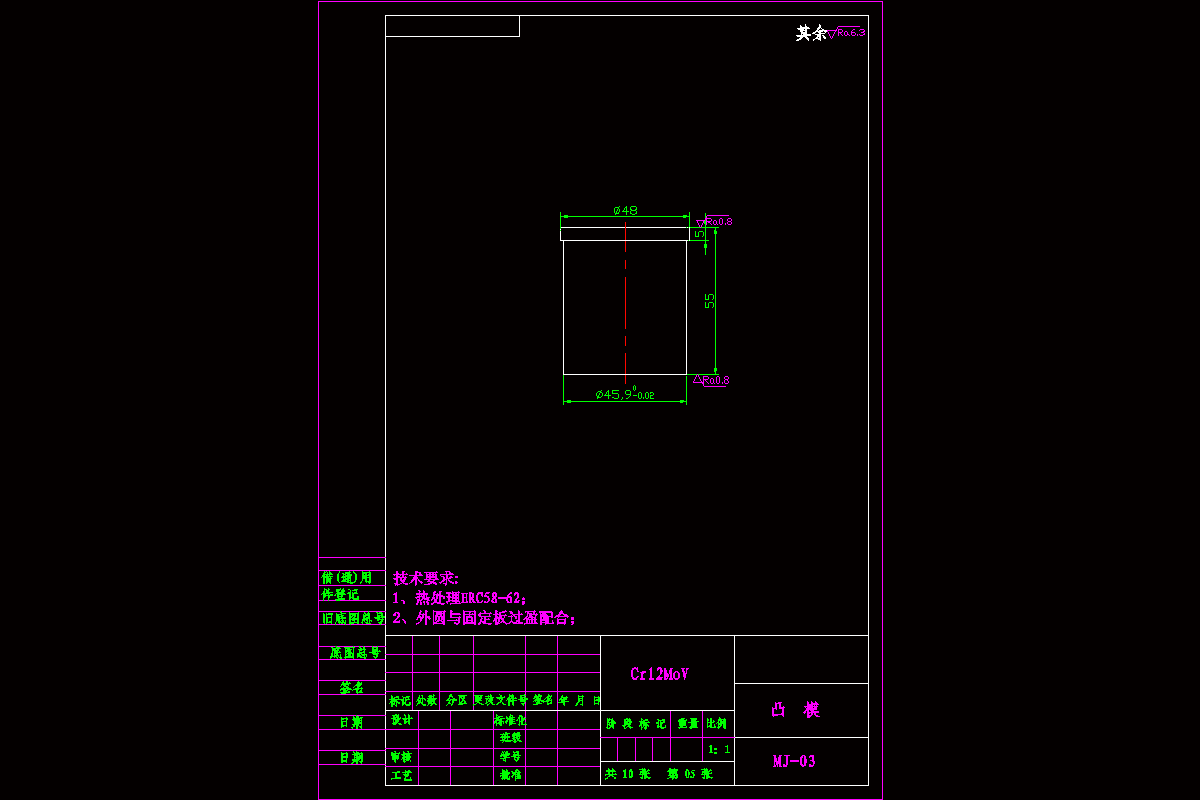Select the 设计 row label
Viewport: 1200px width, 800px height.
click(401, 720)
